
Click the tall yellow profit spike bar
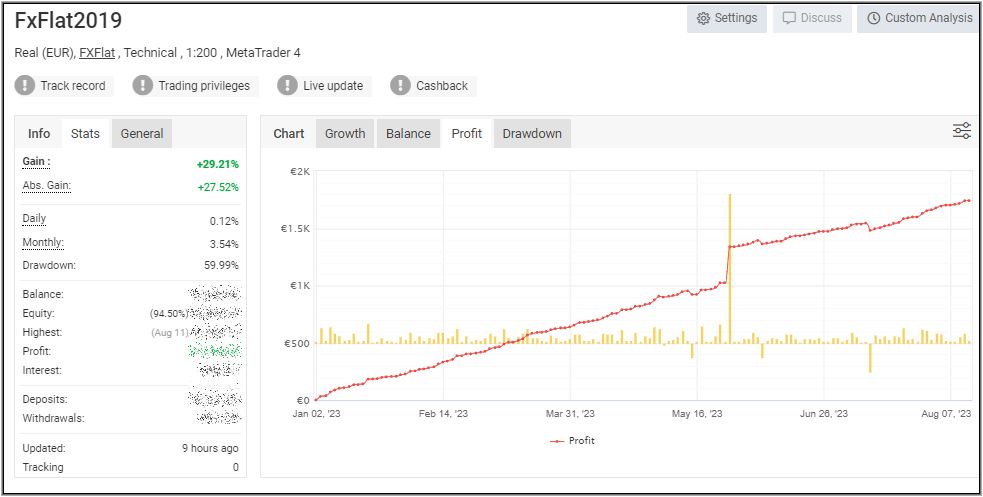pyautogui.click(x=730, y=270)
